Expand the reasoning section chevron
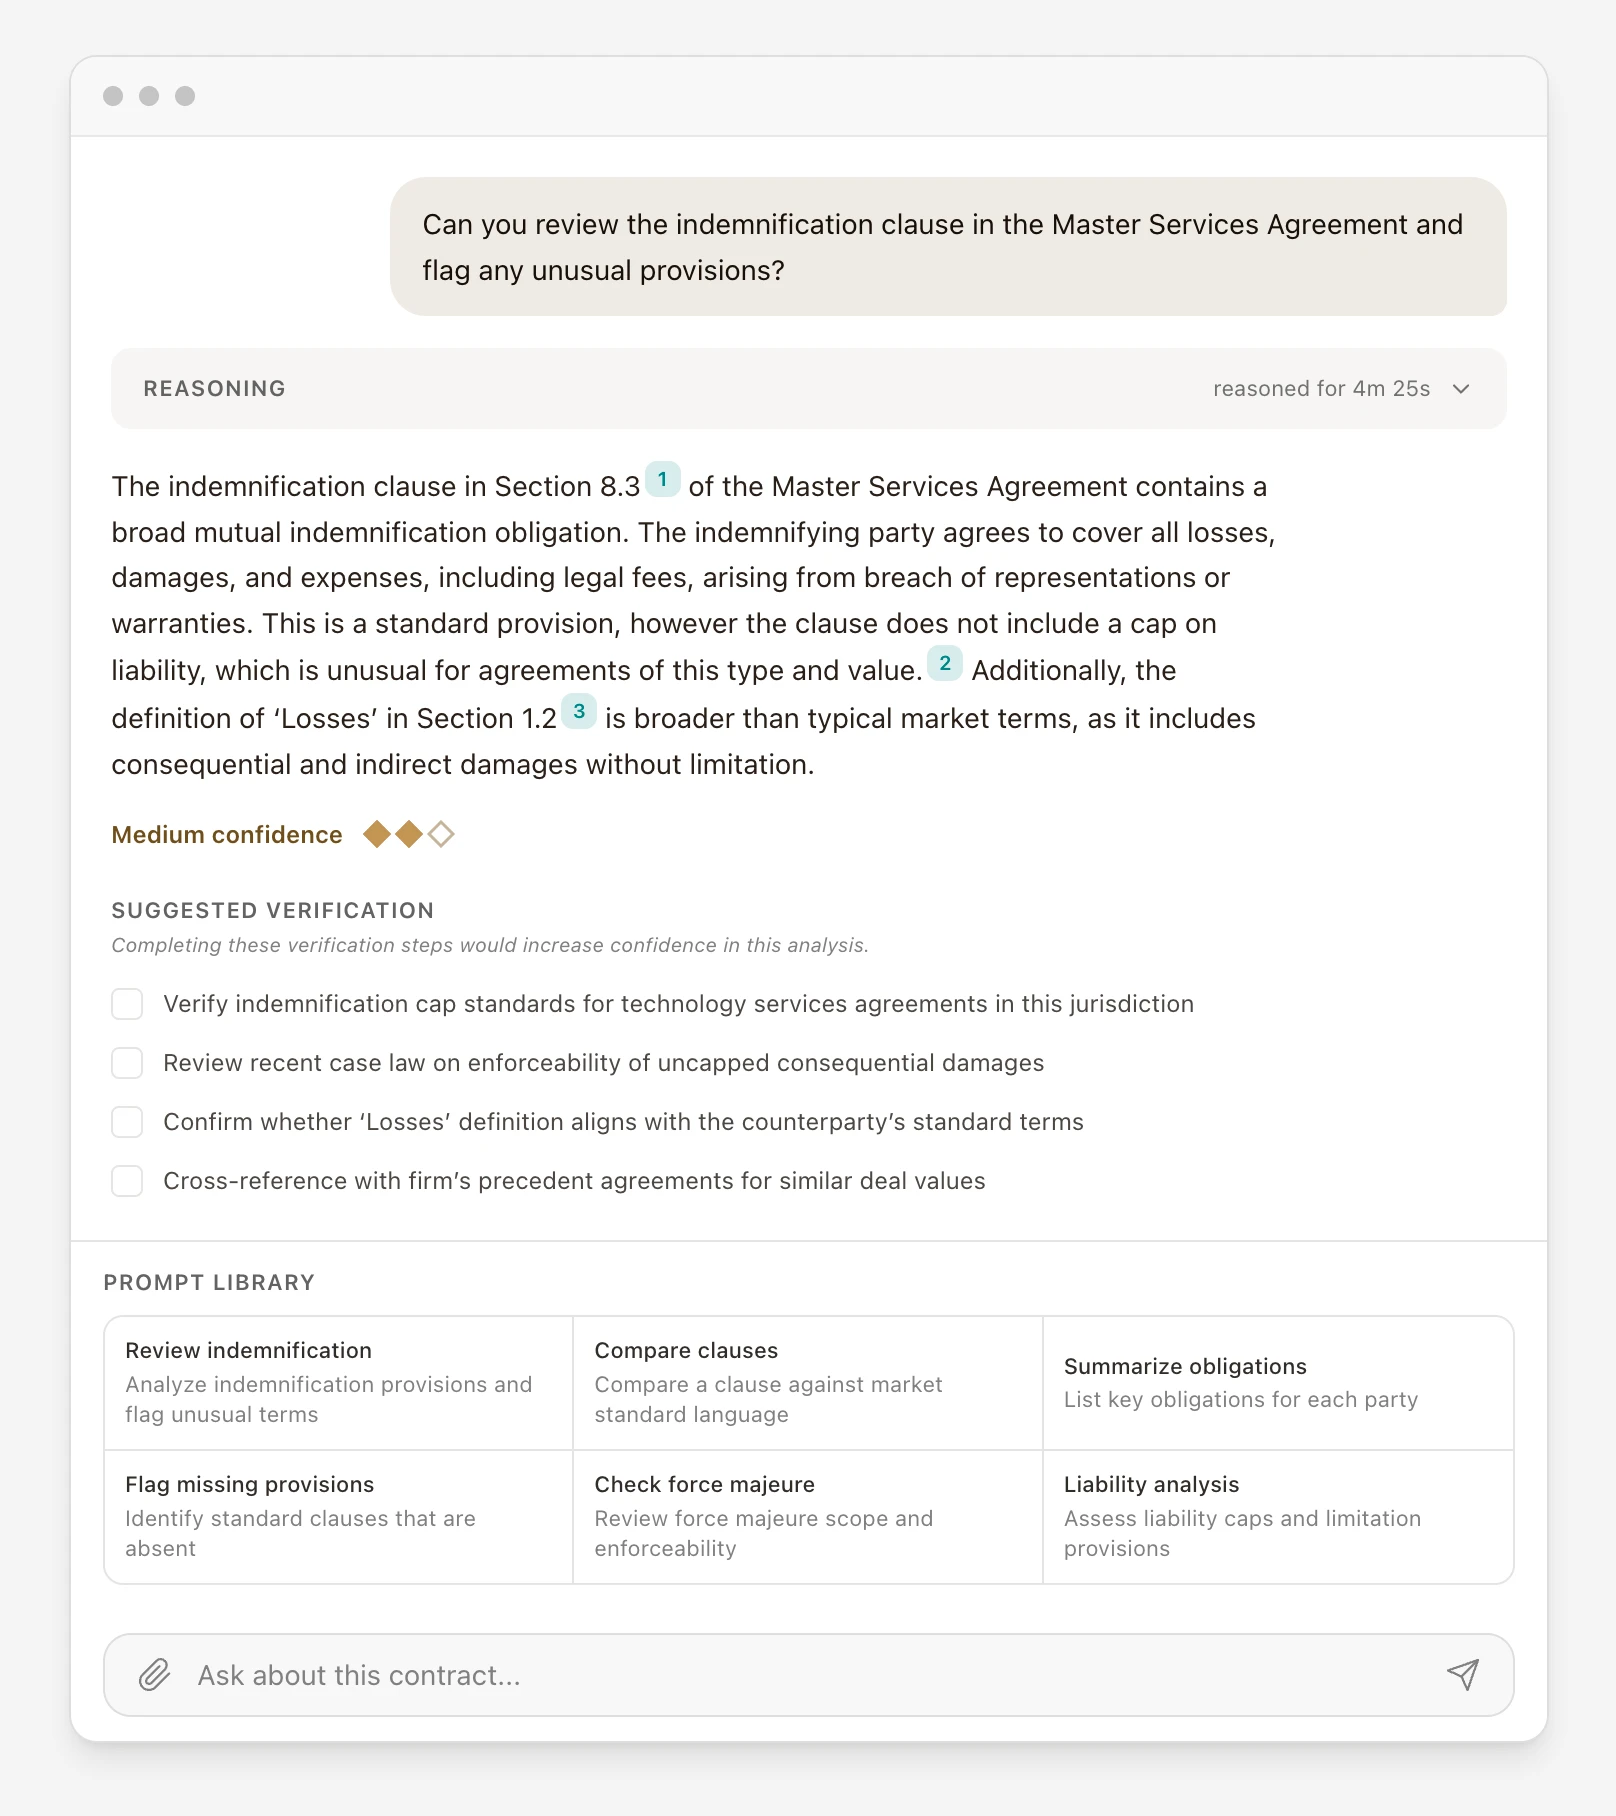 [1461, 389]
